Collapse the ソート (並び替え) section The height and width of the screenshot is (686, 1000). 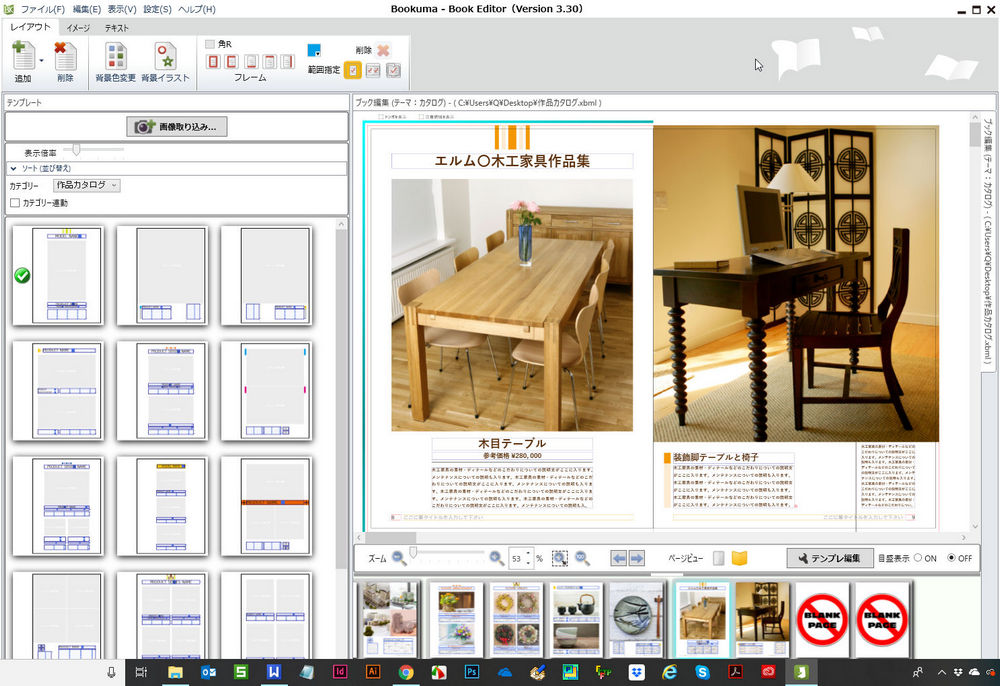14,168
